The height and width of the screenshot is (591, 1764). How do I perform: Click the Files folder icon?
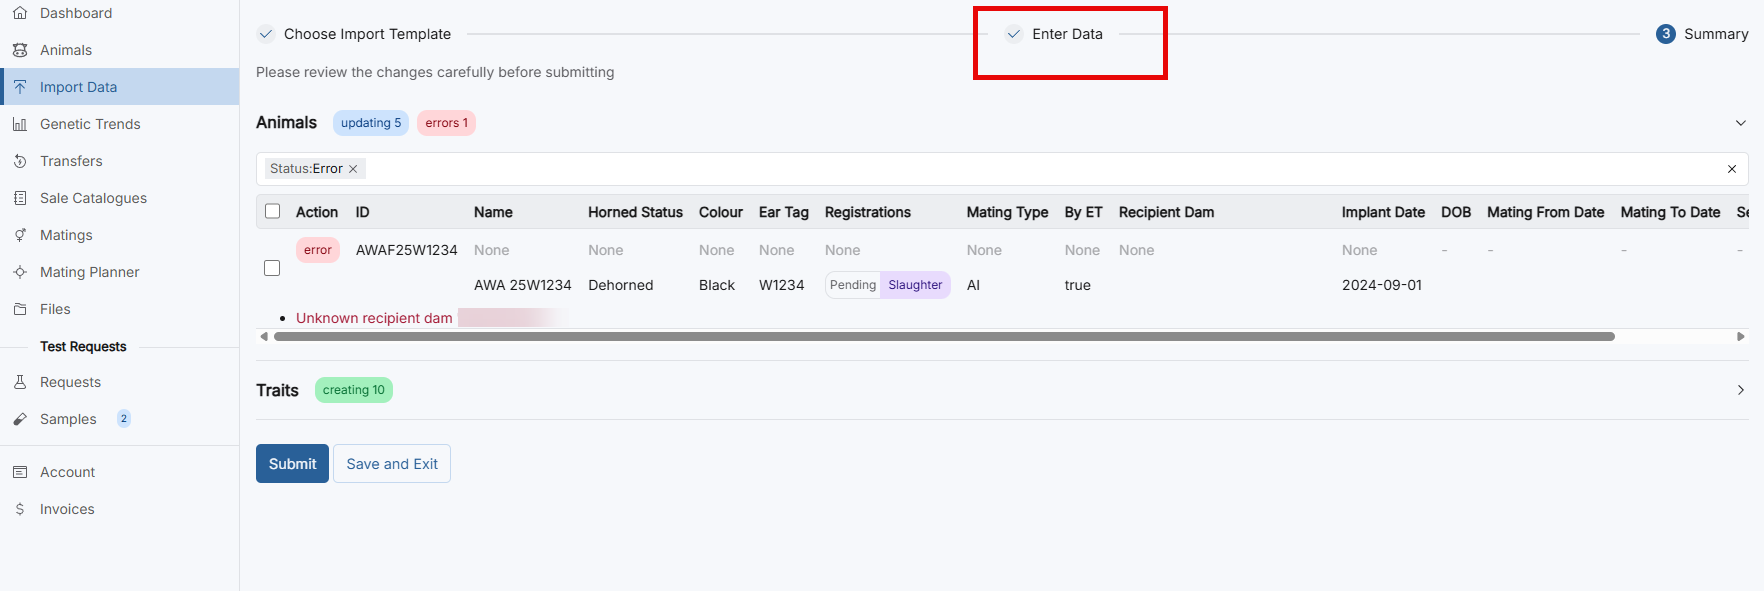tap(20, 309)
